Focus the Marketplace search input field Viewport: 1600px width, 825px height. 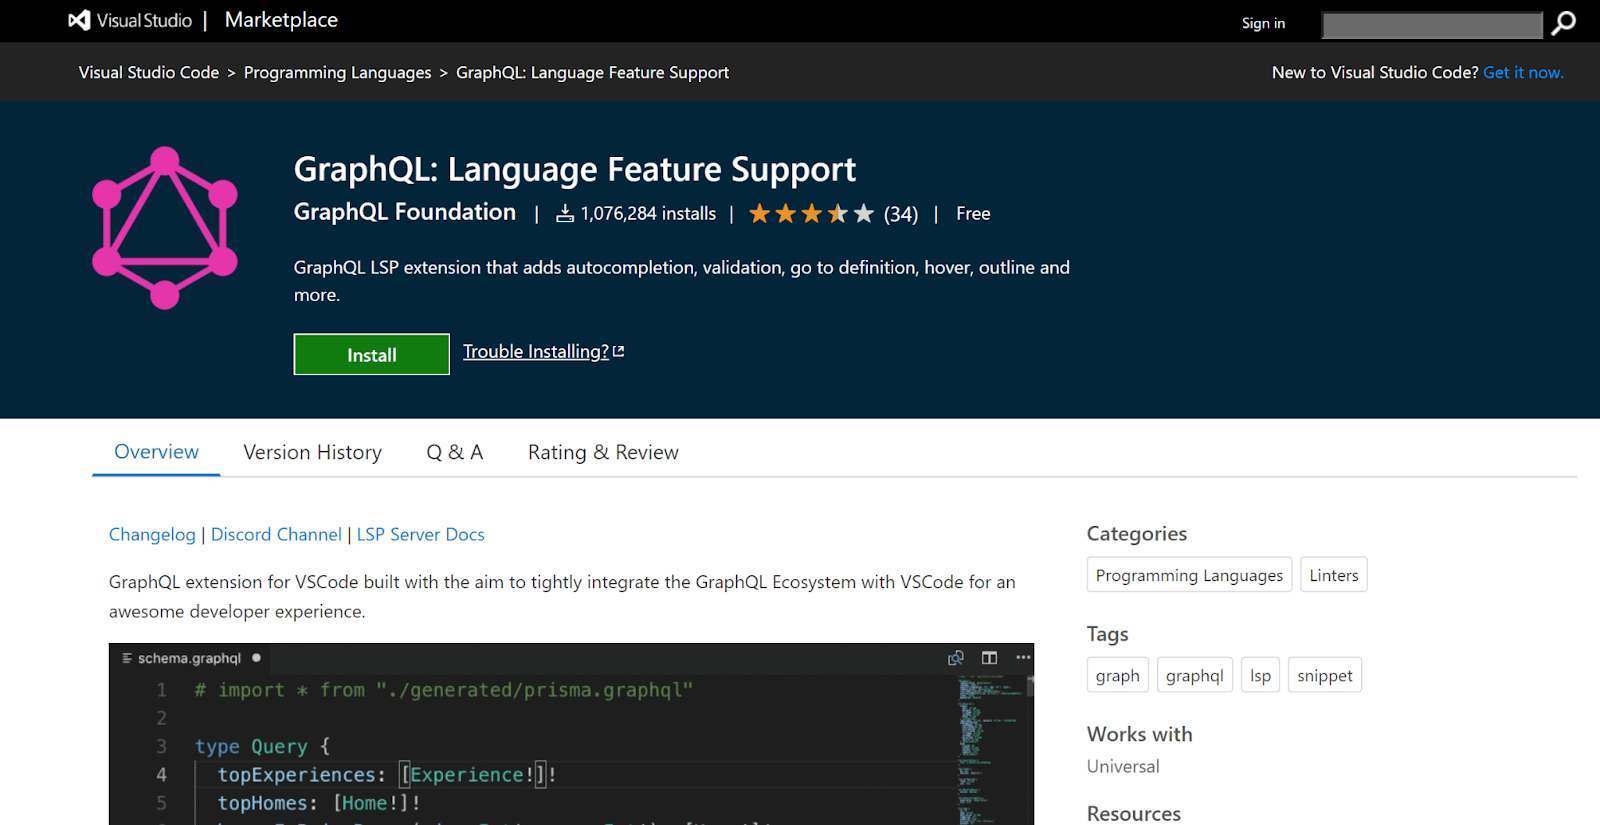[x=1431, y=25]
